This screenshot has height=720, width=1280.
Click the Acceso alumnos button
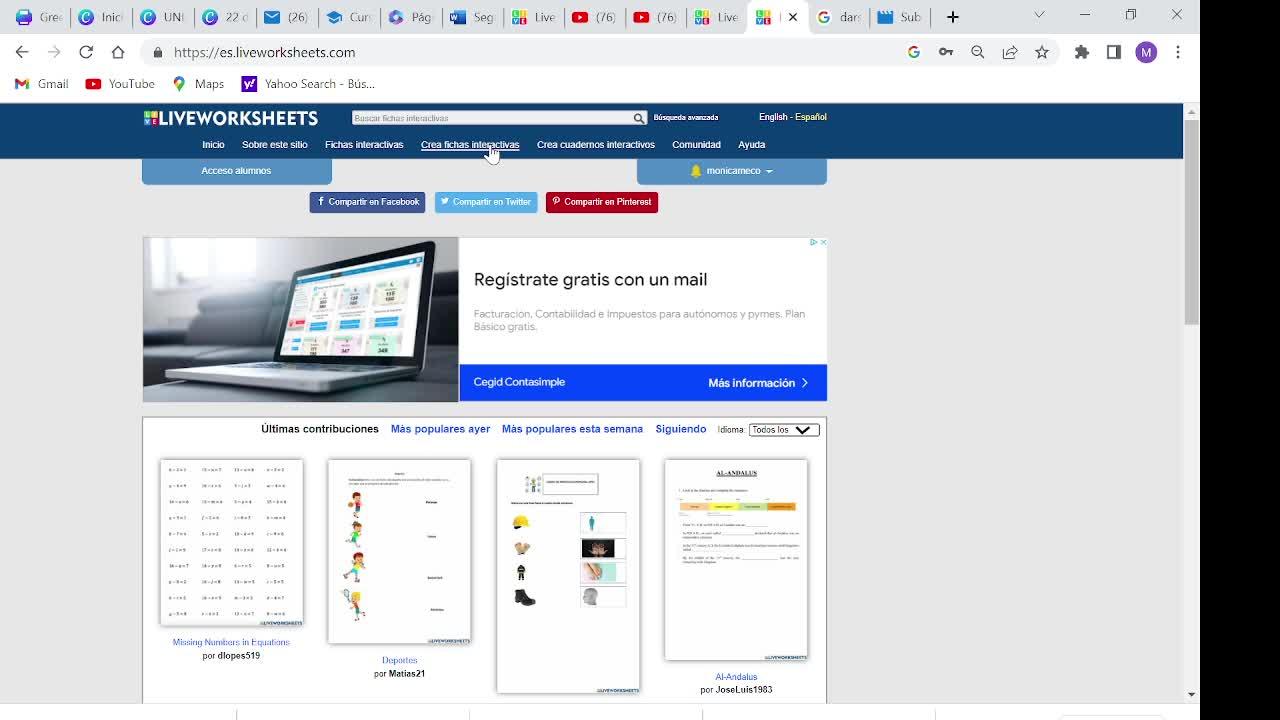[x=236, y=171]
